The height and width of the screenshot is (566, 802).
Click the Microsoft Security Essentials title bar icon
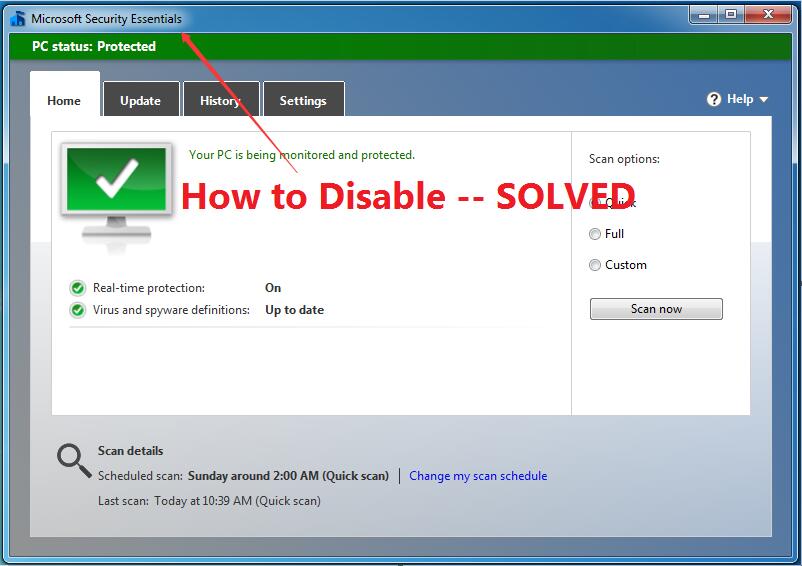[x=18, y=18]
